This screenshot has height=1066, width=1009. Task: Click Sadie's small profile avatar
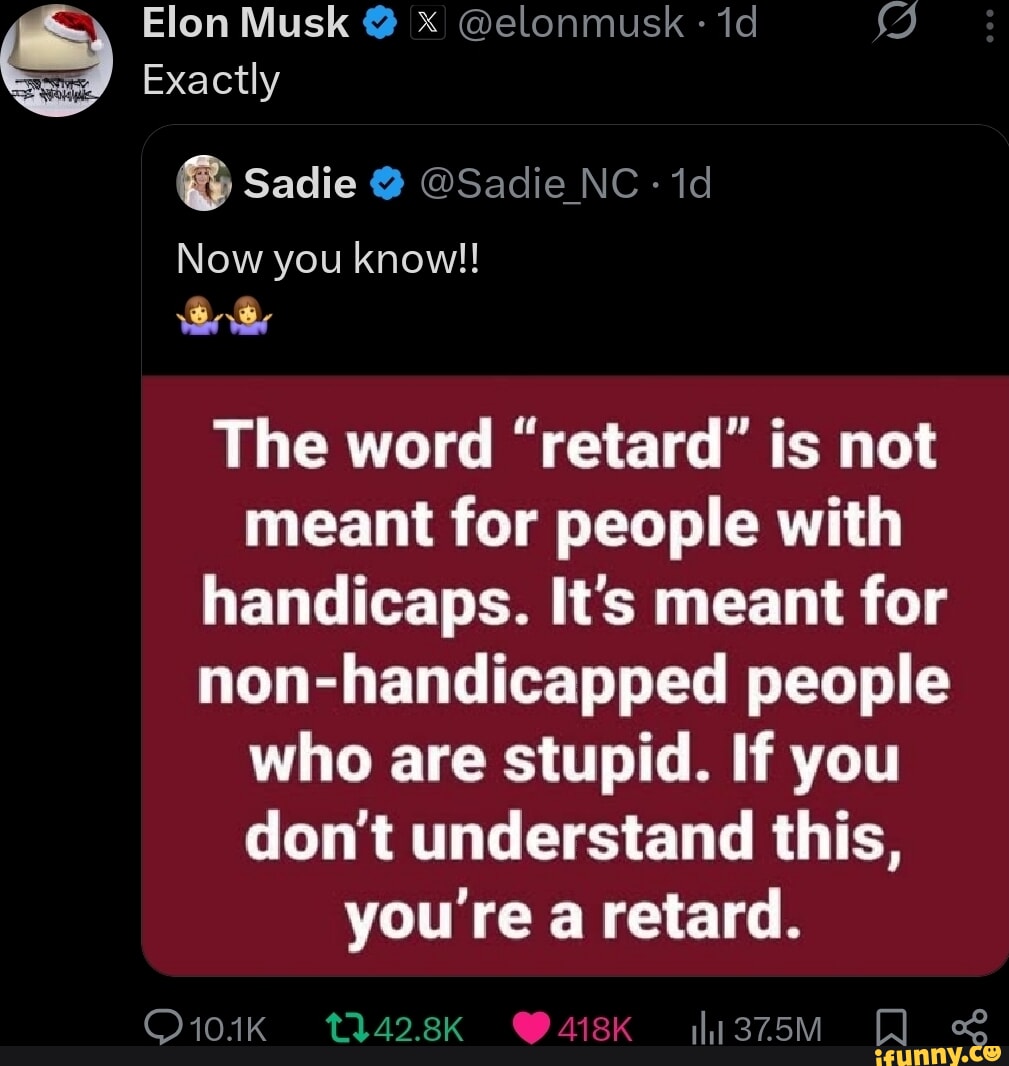pos(203,182)
